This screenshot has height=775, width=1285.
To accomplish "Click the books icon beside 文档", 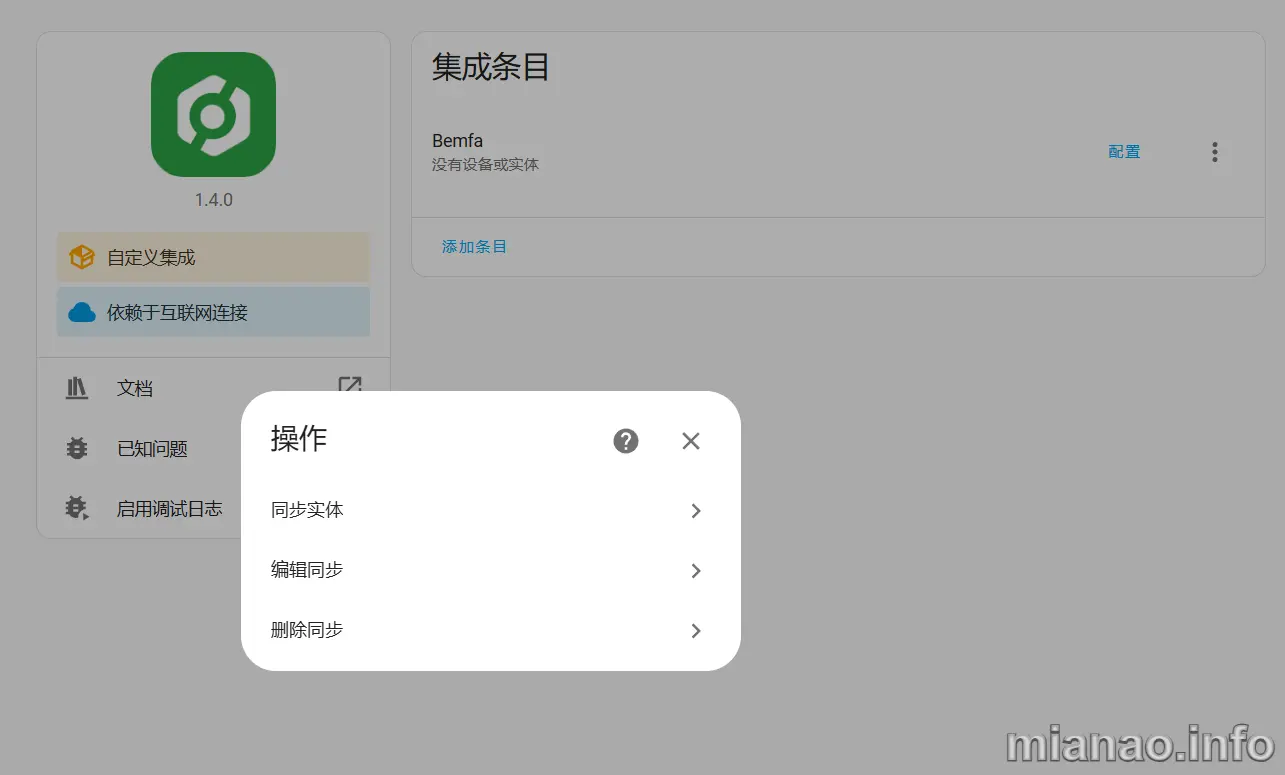I will click(x=77, y=388).
